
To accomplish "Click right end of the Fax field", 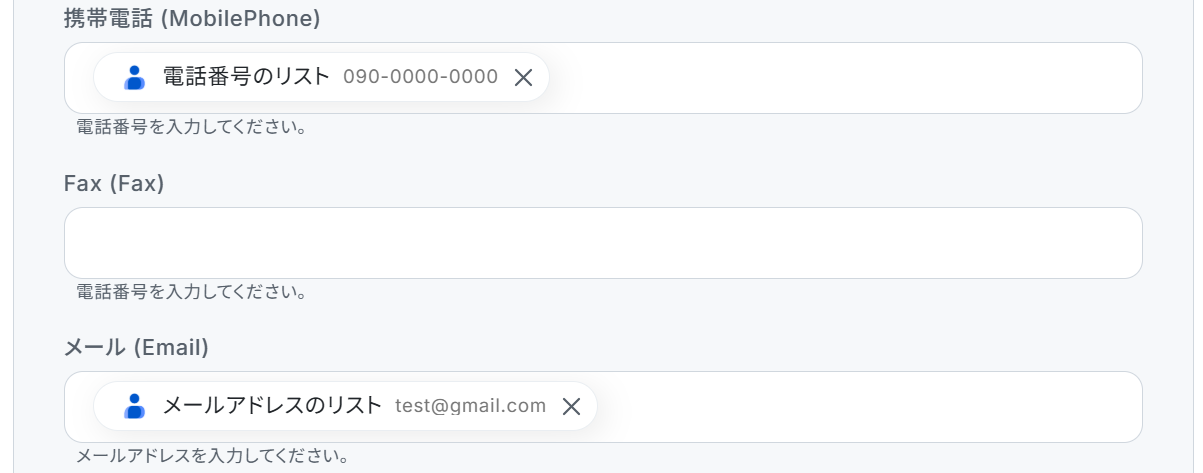I will 1110,243.
